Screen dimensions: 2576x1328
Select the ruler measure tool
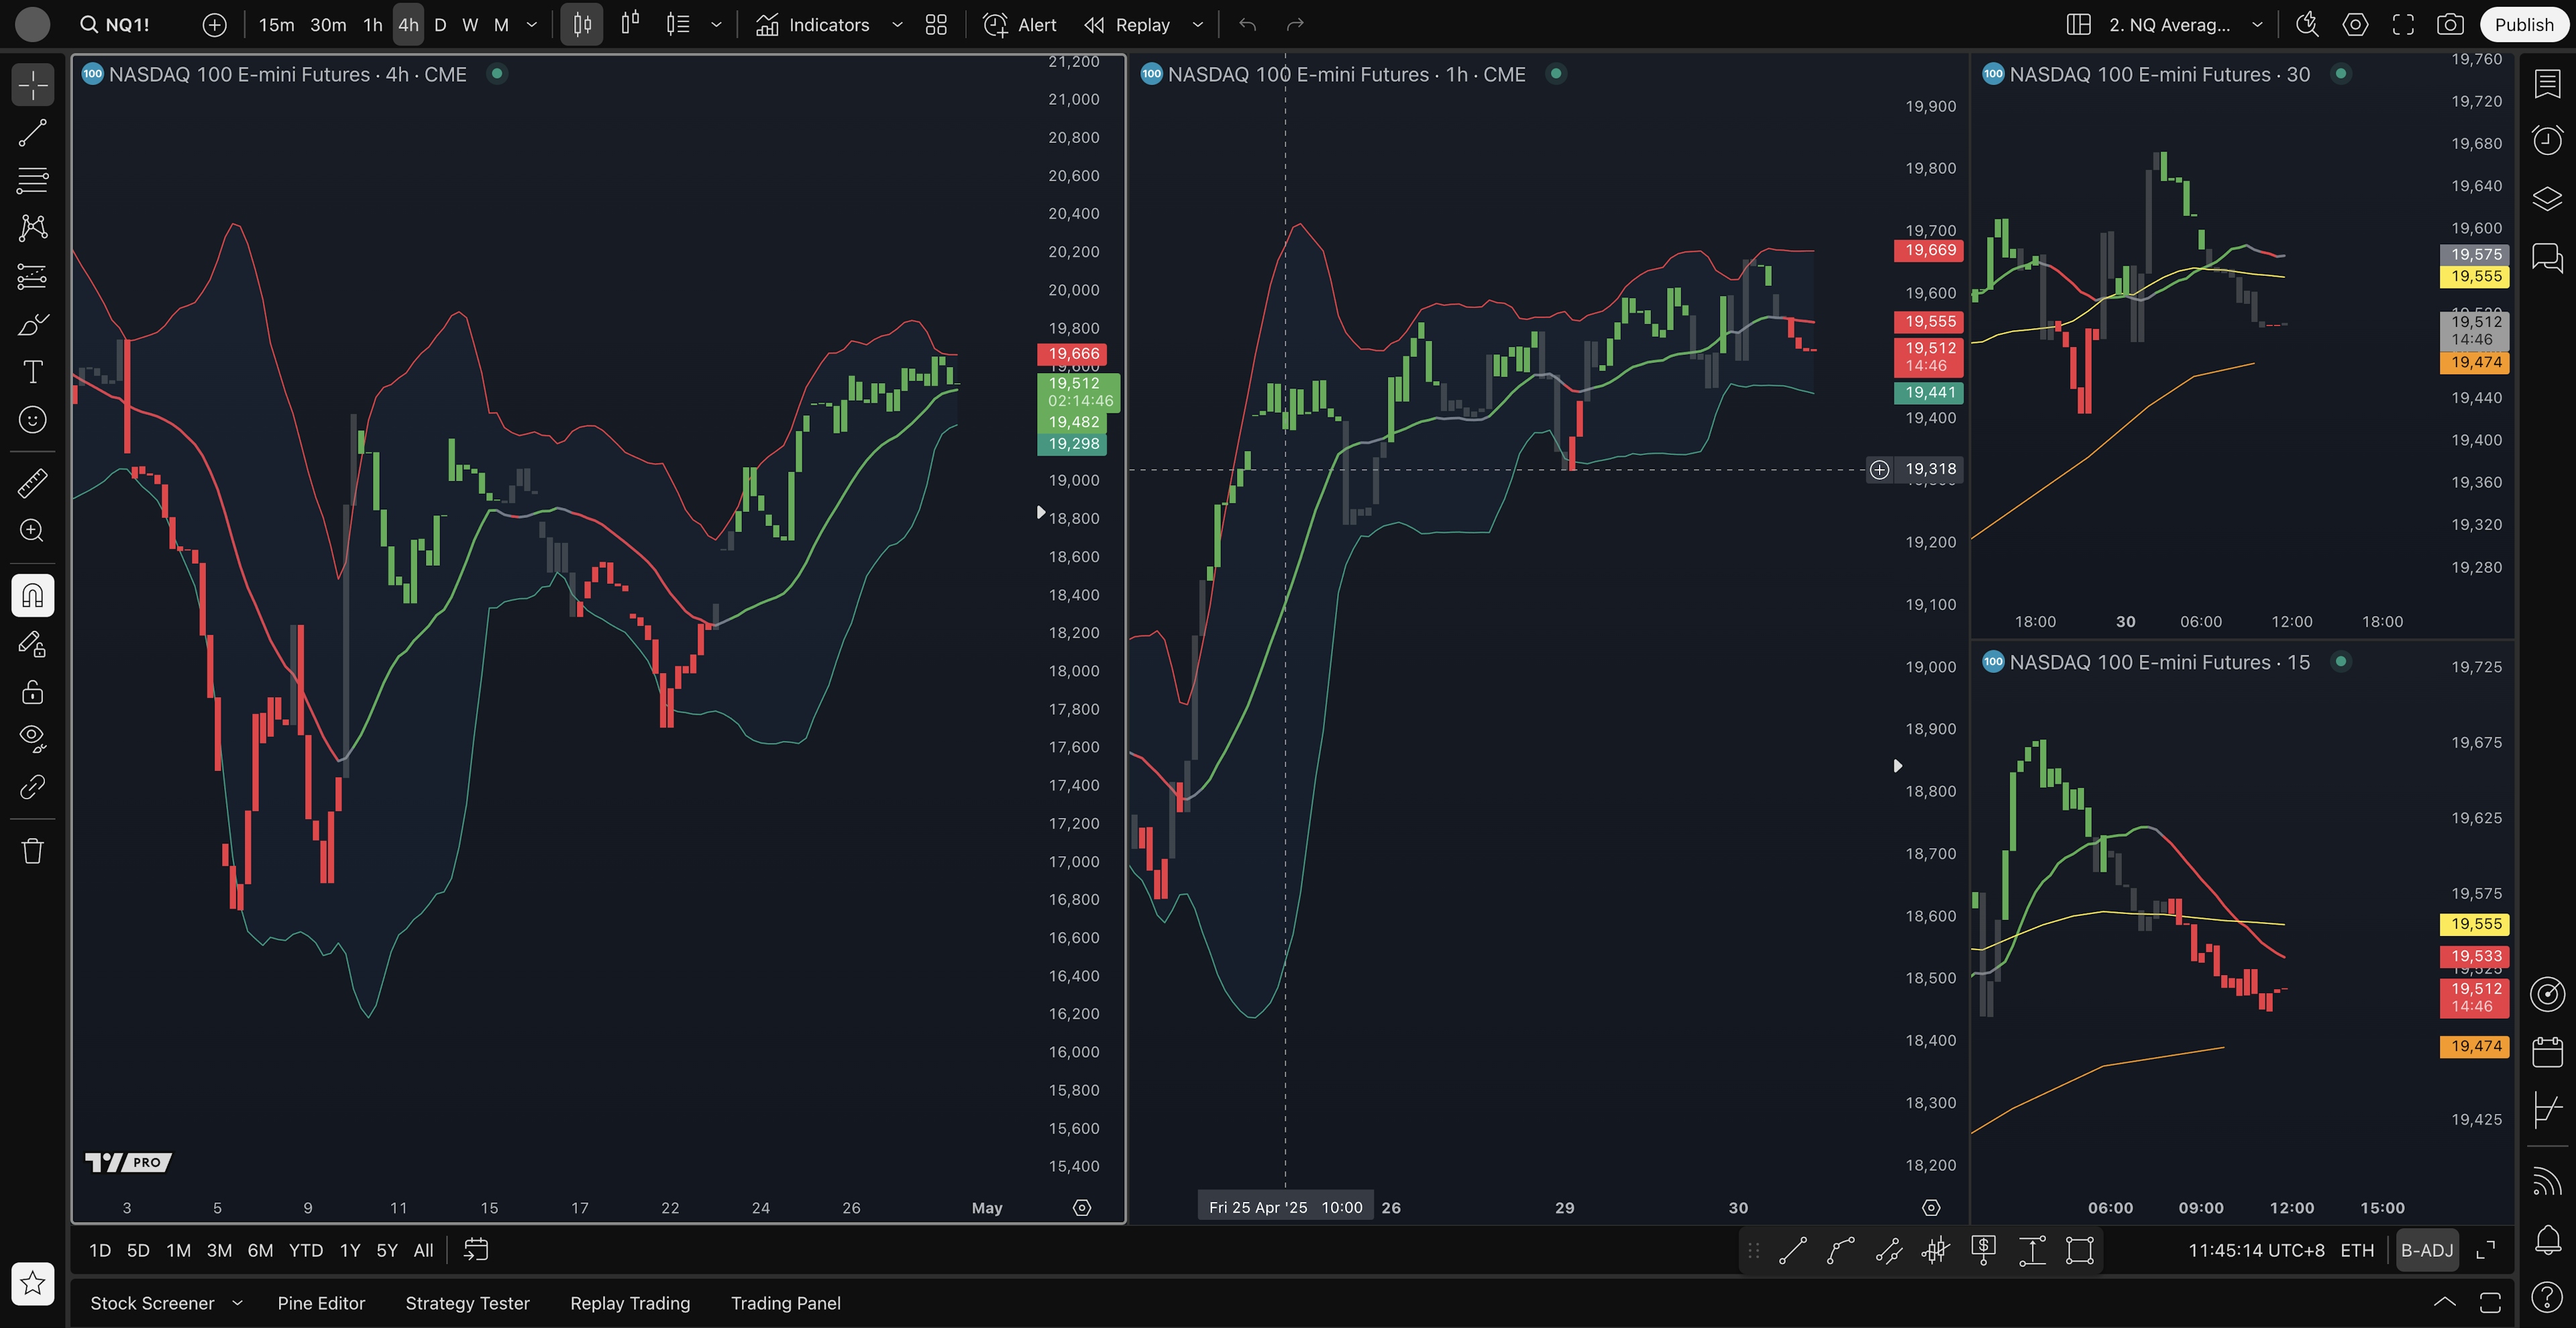pos(32,484)
